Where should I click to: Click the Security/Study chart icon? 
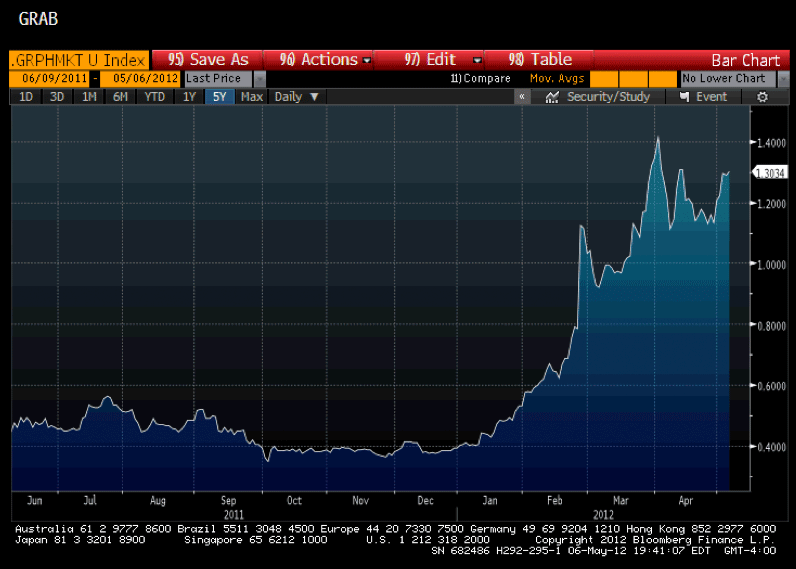(x=551, y=97)
